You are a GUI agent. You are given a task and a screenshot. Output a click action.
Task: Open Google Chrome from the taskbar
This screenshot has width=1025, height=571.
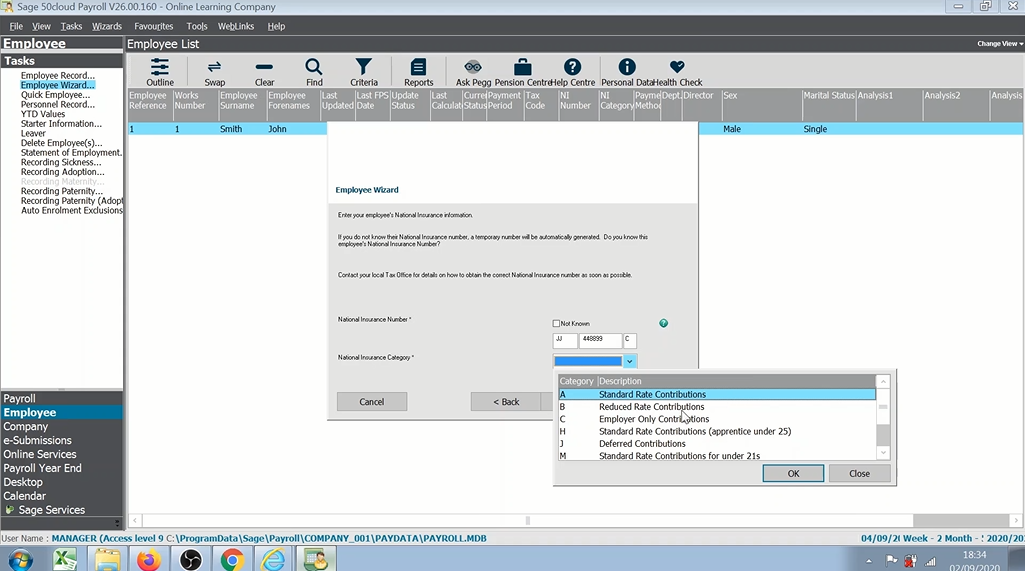pos(232,560)
